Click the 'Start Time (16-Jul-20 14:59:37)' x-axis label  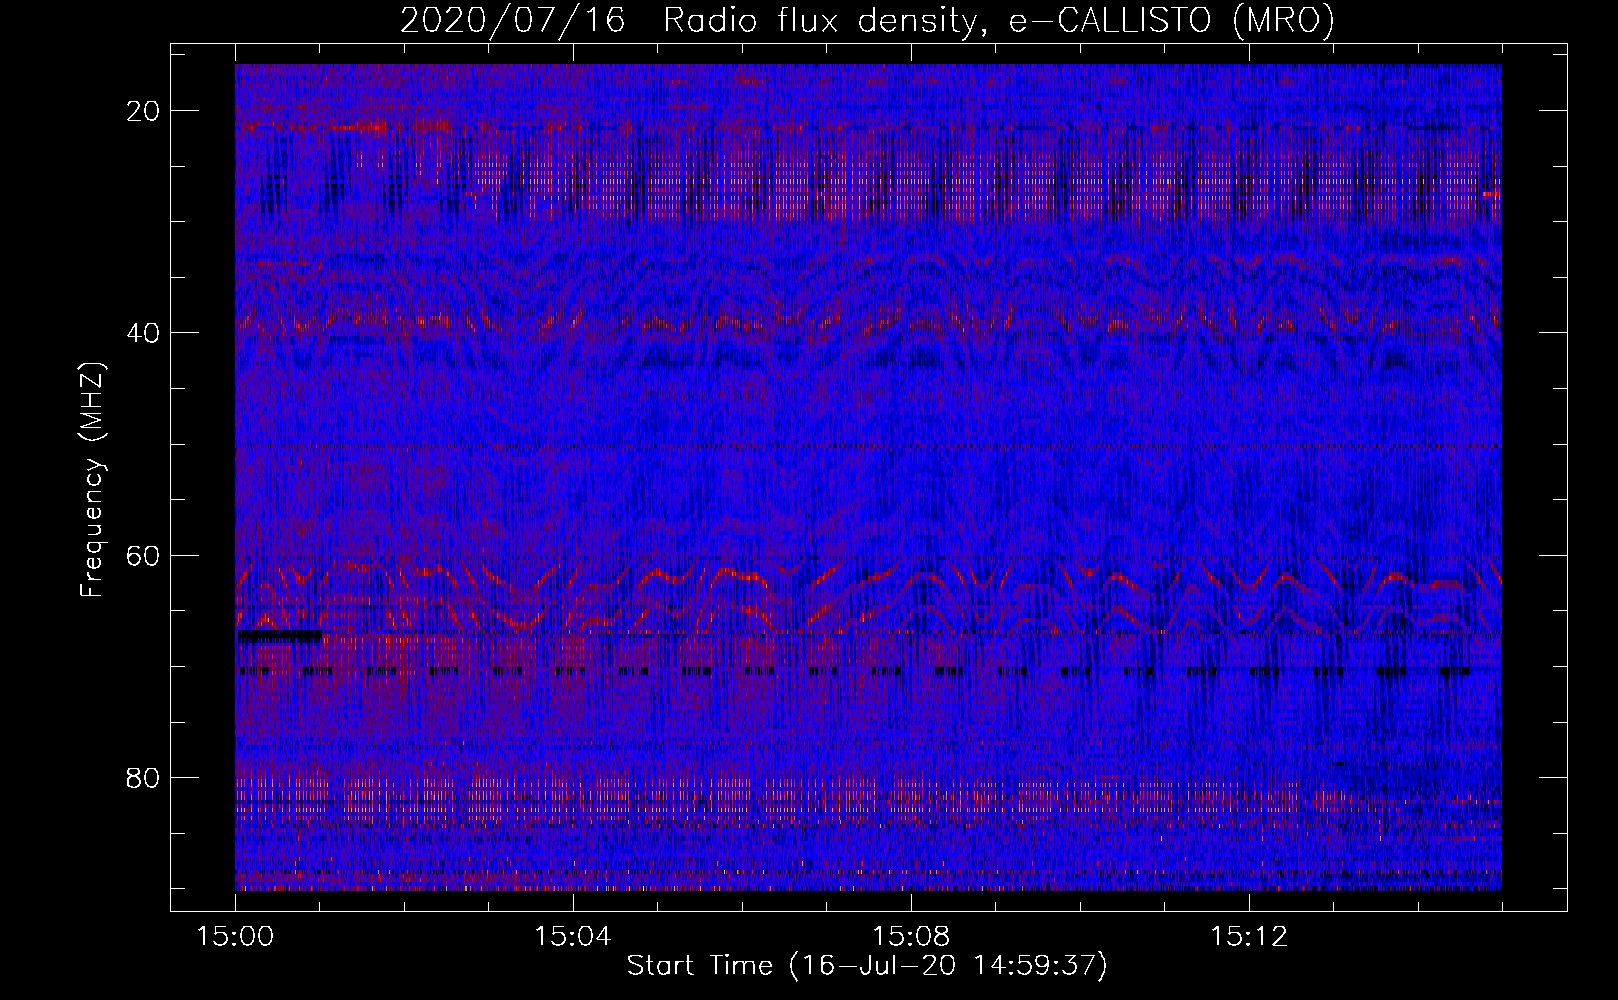point(867,966)
